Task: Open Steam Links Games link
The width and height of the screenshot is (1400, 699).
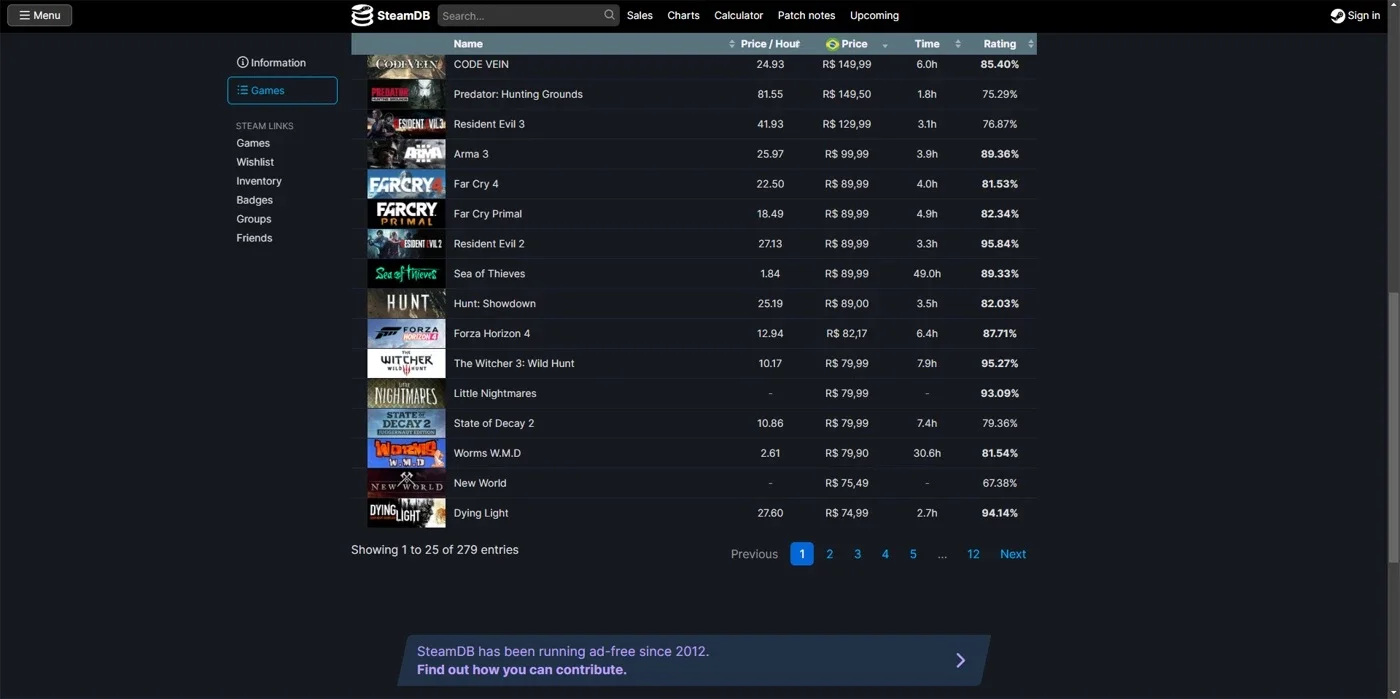Action: (253, 143)
